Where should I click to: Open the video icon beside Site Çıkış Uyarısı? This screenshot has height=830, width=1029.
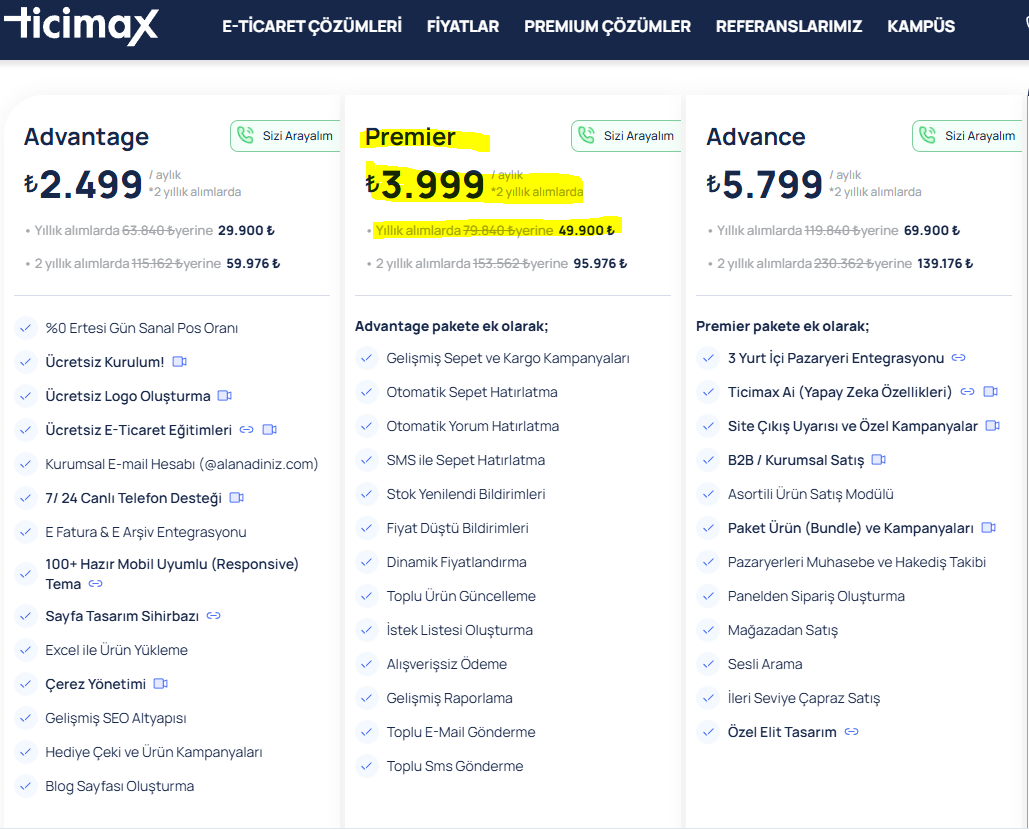coord(993,426)
